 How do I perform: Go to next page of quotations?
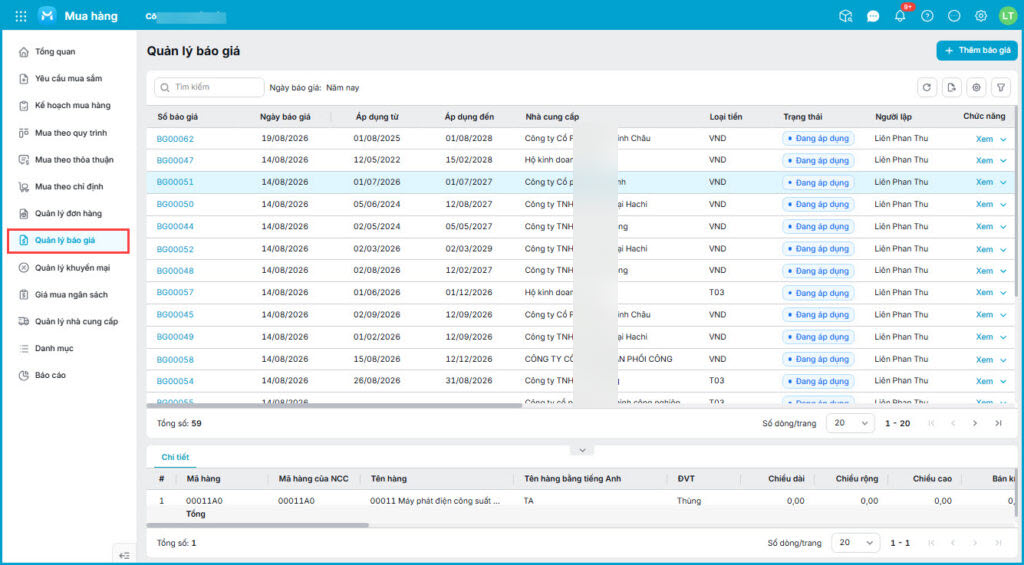tap(975, 423)
